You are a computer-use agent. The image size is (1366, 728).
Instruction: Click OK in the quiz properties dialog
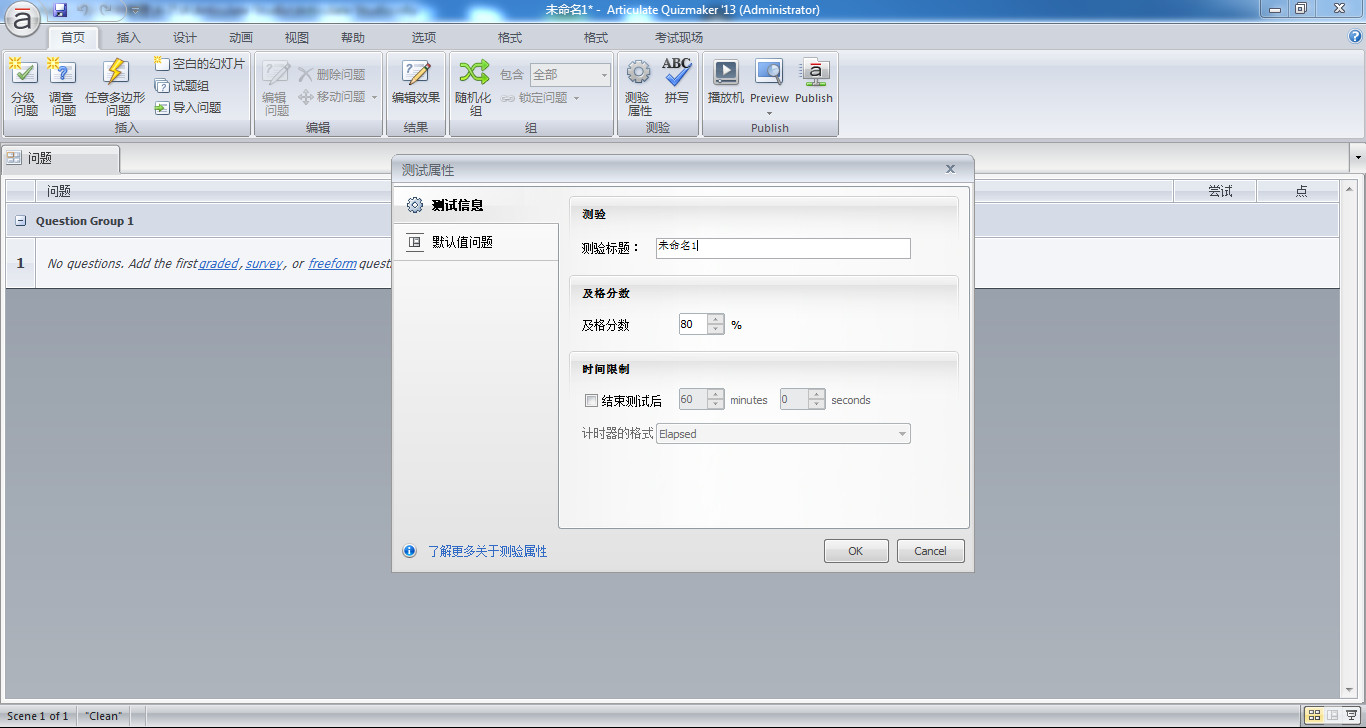[856, 551]
